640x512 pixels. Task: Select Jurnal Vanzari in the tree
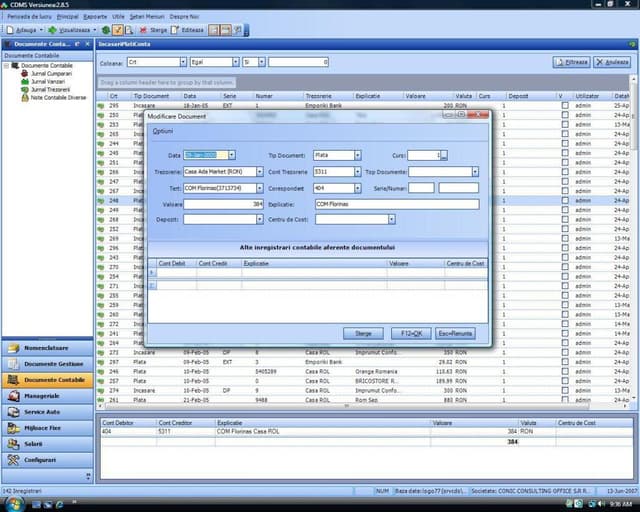(43, 81)
